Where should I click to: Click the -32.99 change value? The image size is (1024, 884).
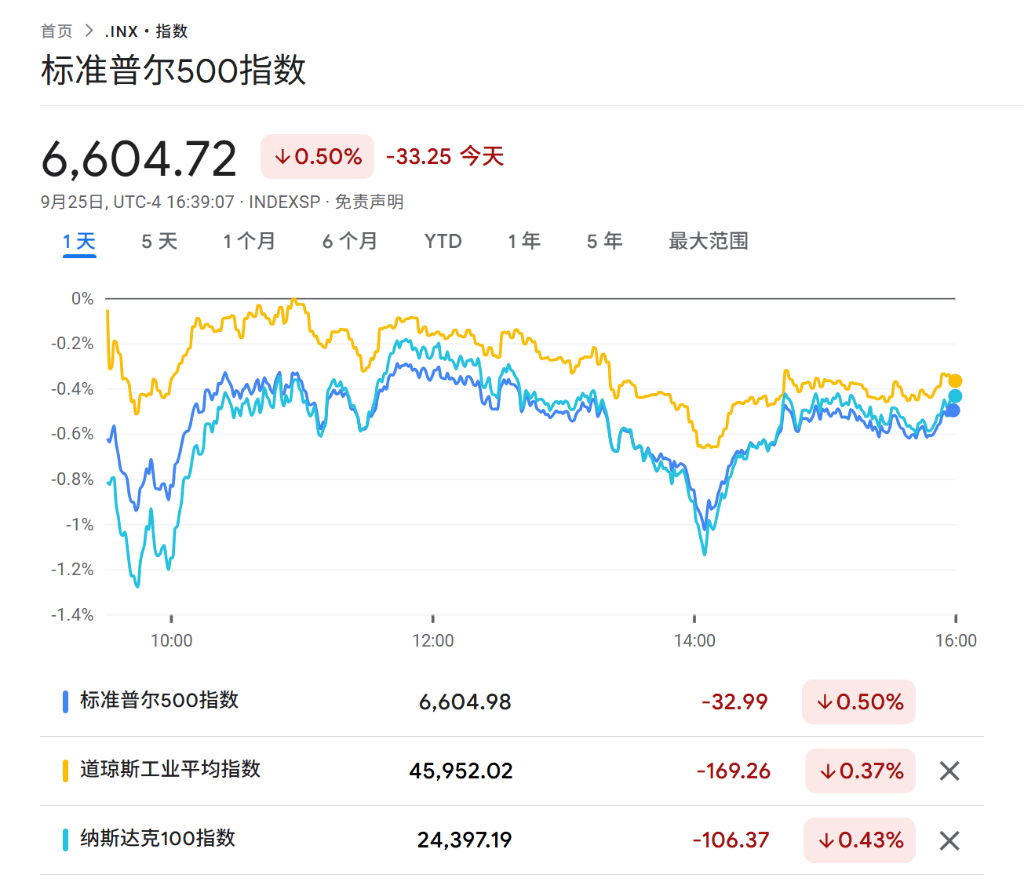735,702
